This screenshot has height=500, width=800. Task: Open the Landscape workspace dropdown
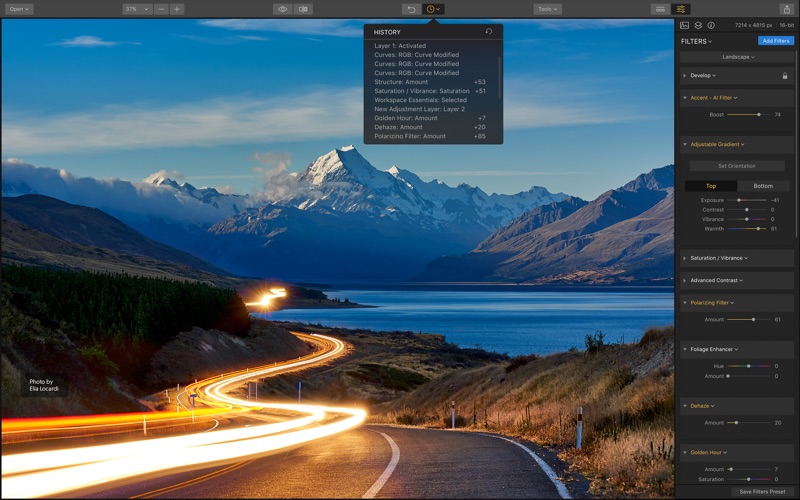(738, 57)
